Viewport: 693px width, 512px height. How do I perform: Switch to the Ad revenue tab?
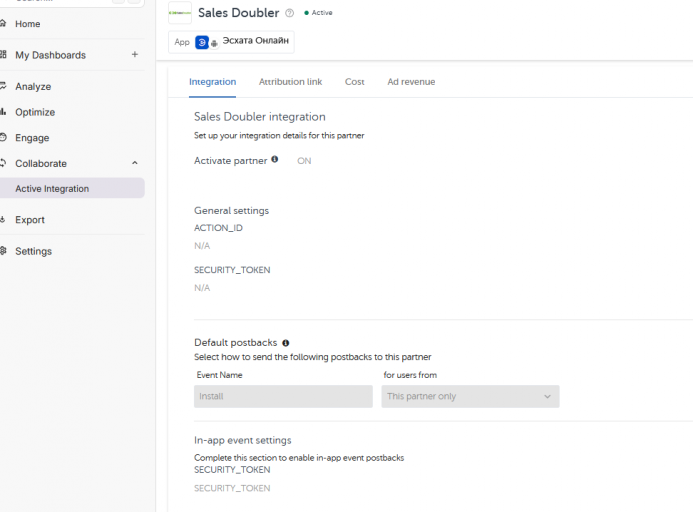click(411, 82)
